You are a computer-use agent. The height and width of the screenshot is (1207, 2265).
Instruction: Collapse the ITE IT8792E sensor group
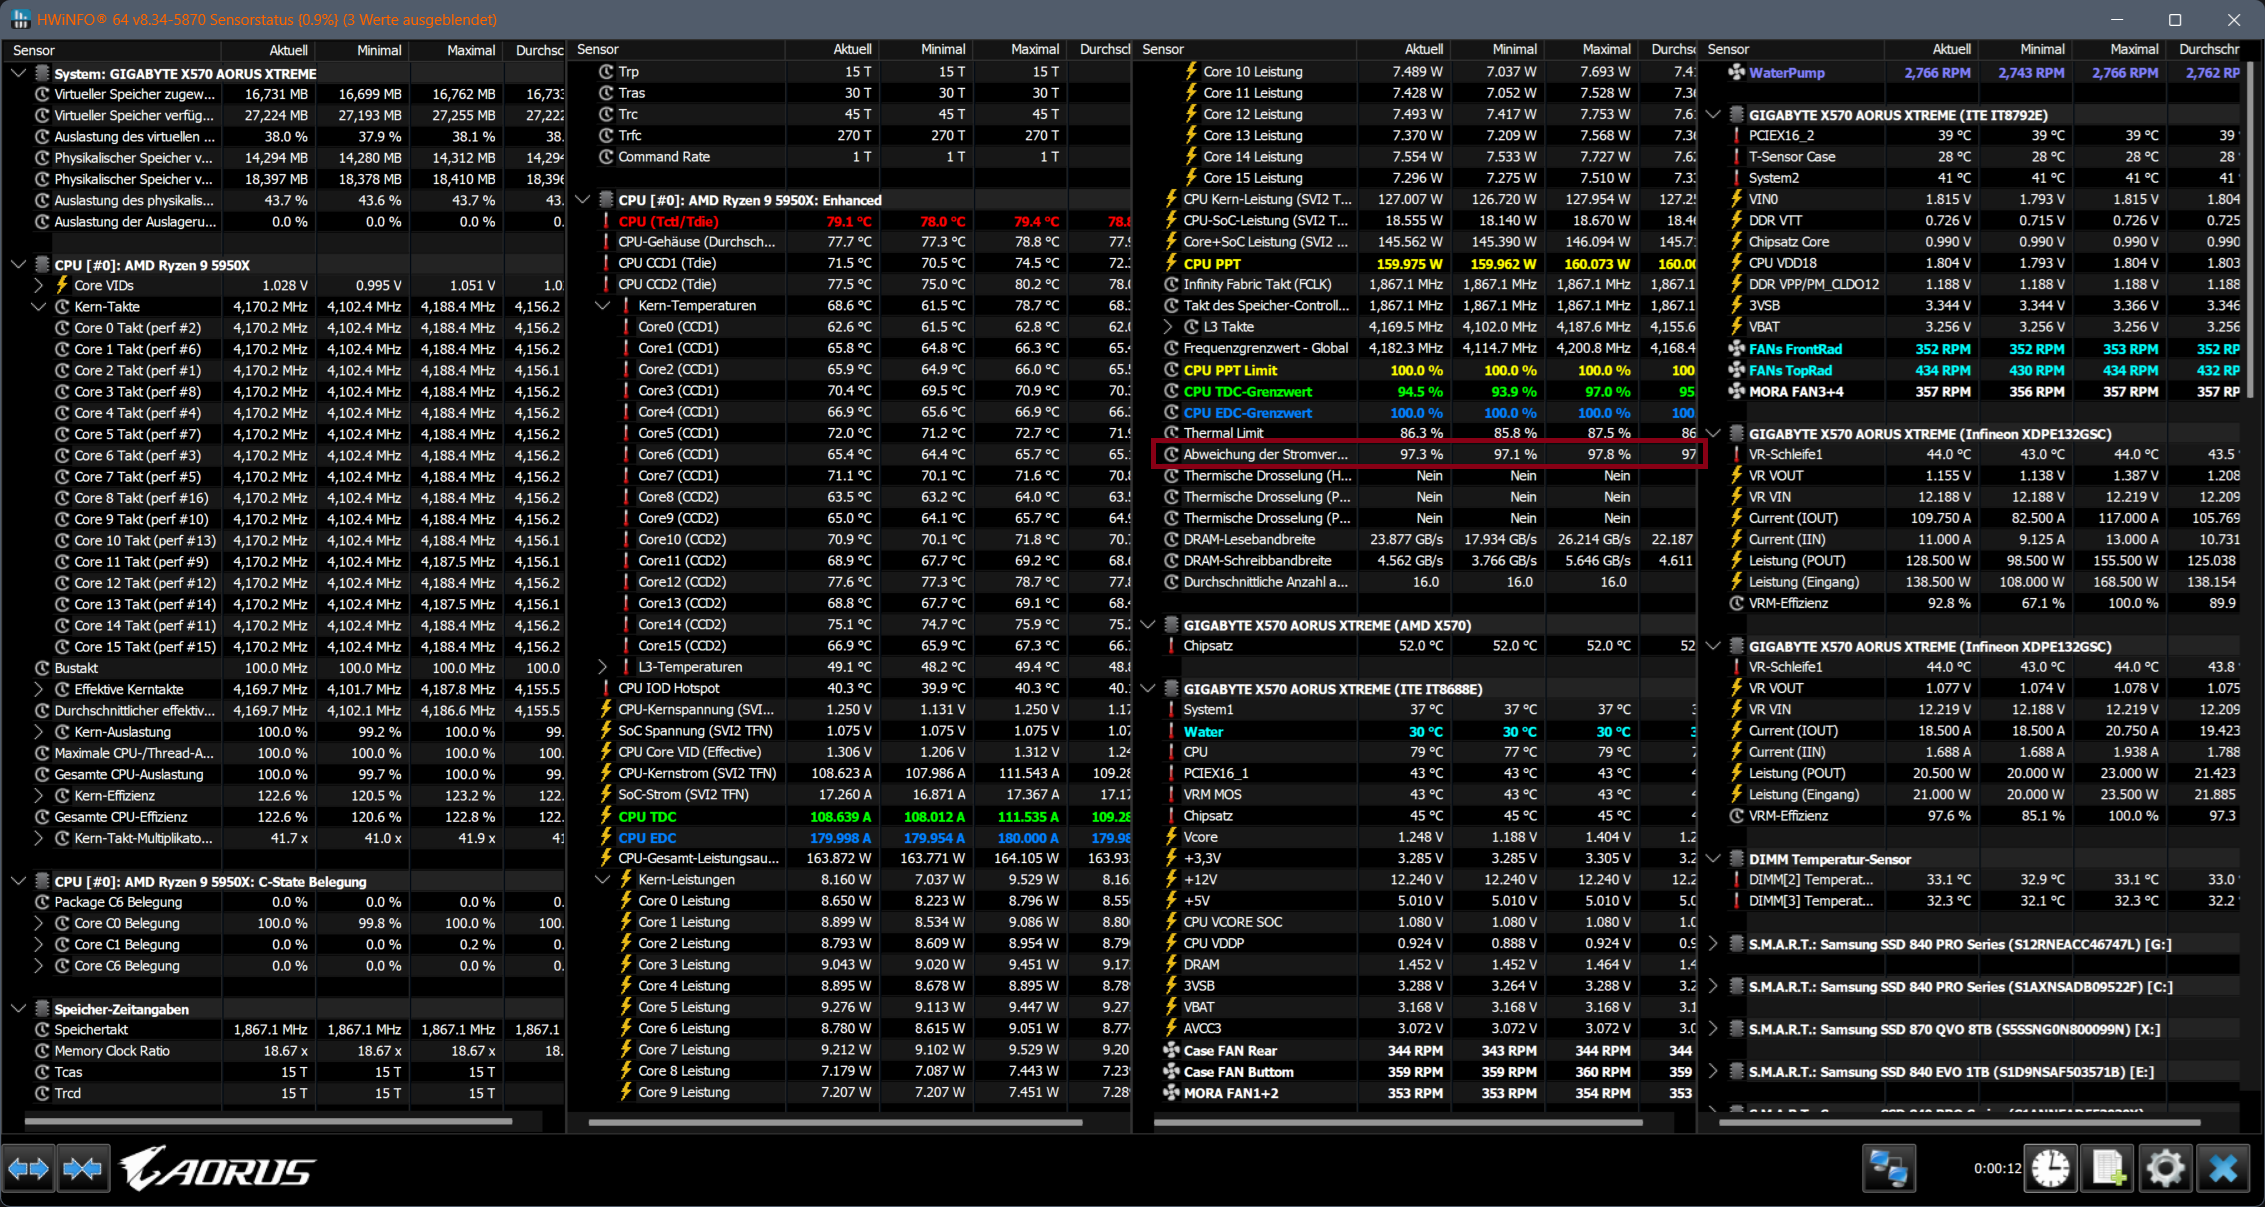coord(1713,115)
